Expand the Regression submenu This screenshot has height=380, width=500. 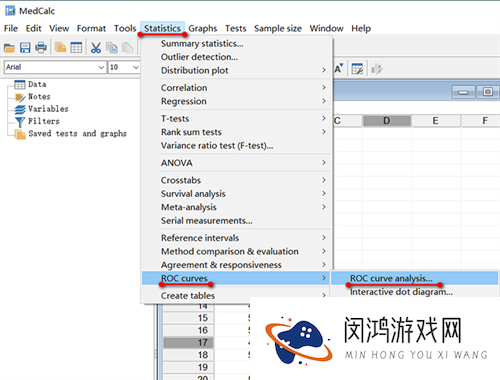click(237, 101)
